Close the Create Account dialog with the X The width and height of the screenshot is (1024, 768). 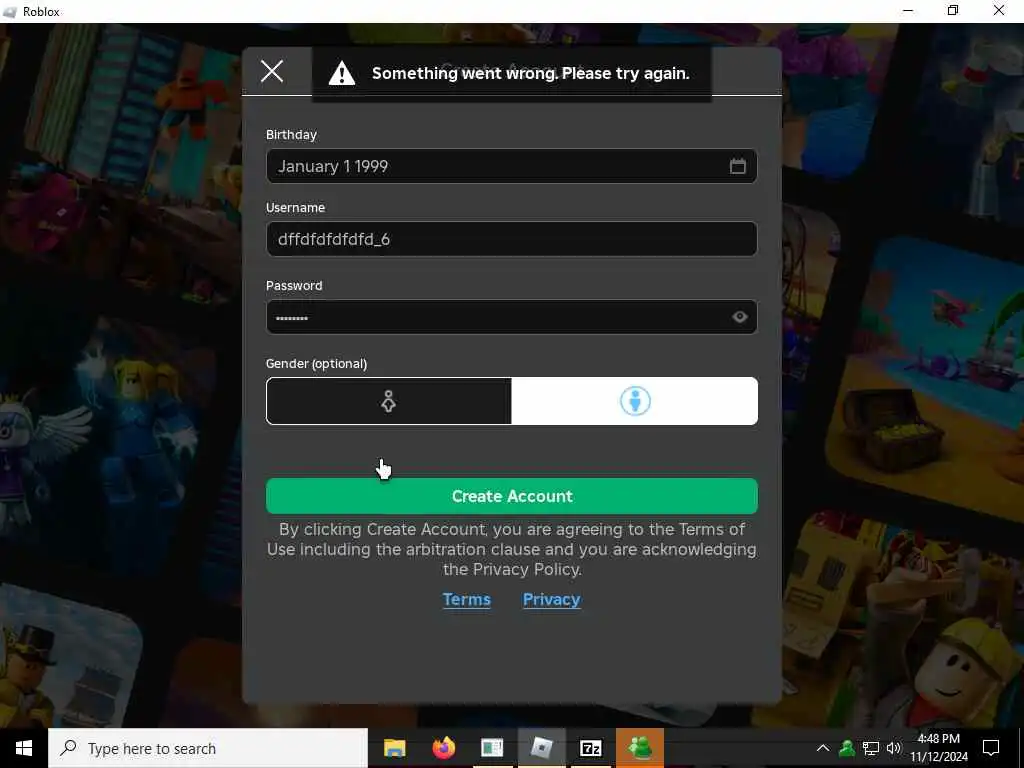[x=272, y=71]
